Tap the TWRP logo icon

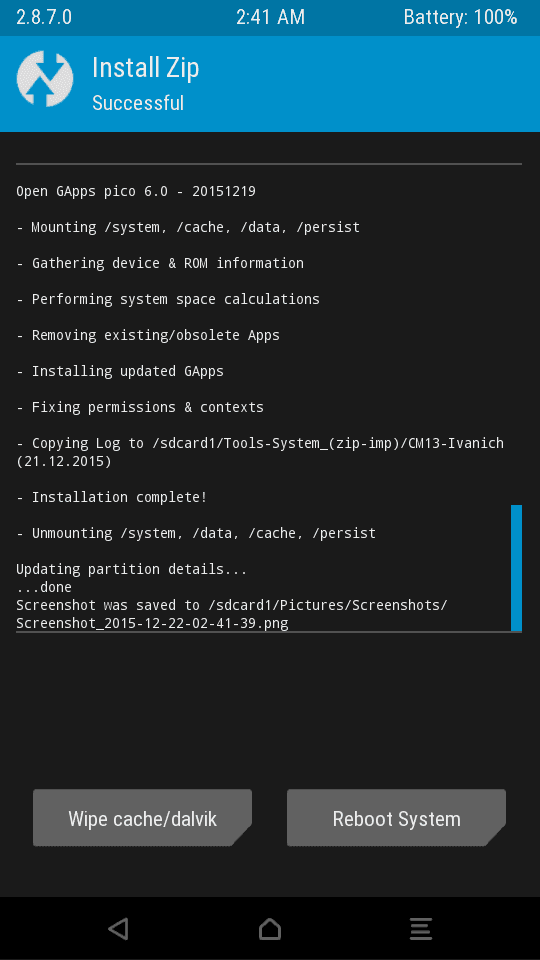tap(45, 80)
